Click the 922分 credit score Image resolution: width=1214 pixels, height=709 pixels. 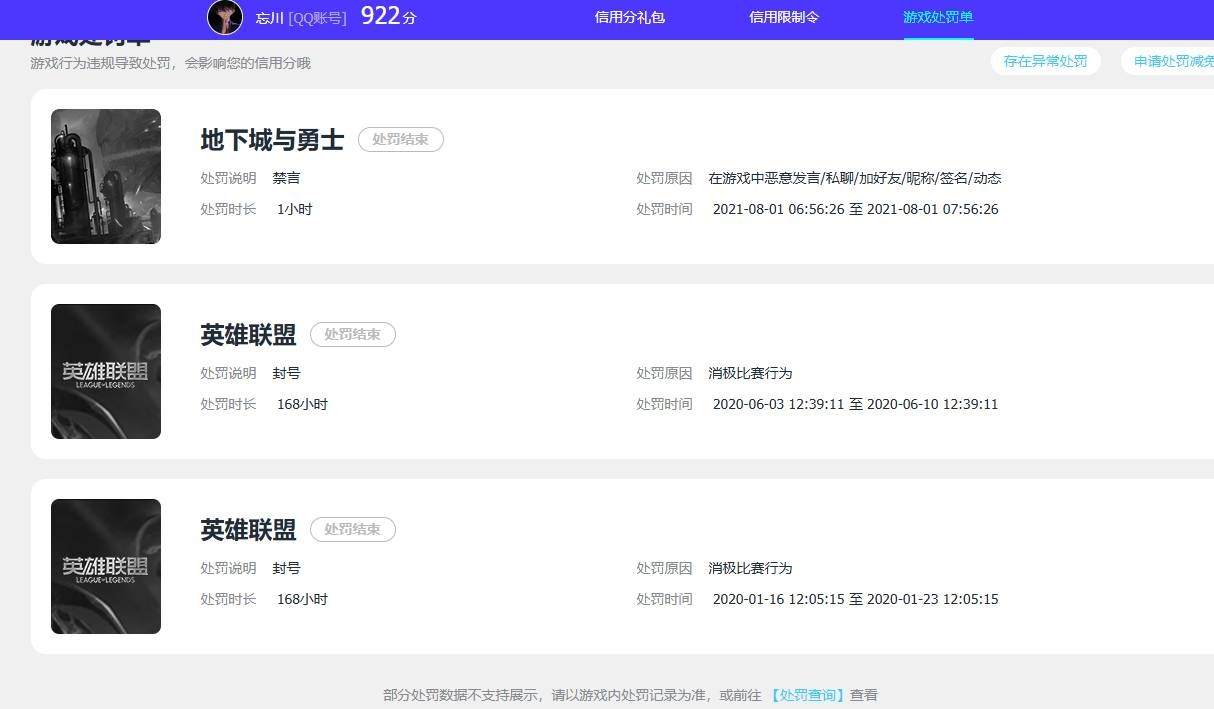388,16
